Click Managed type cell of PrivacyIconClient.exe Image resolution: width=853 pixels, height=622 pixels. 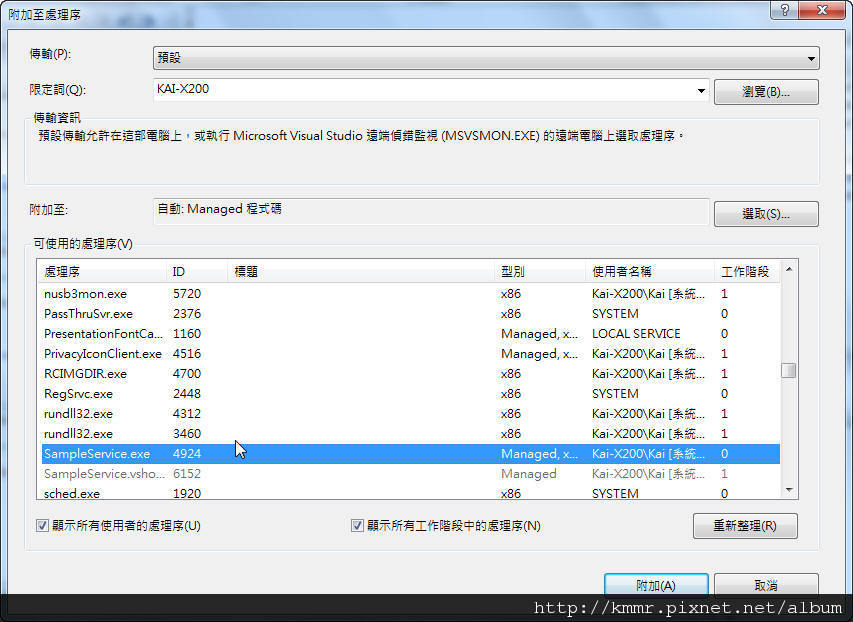pos(539,354)
